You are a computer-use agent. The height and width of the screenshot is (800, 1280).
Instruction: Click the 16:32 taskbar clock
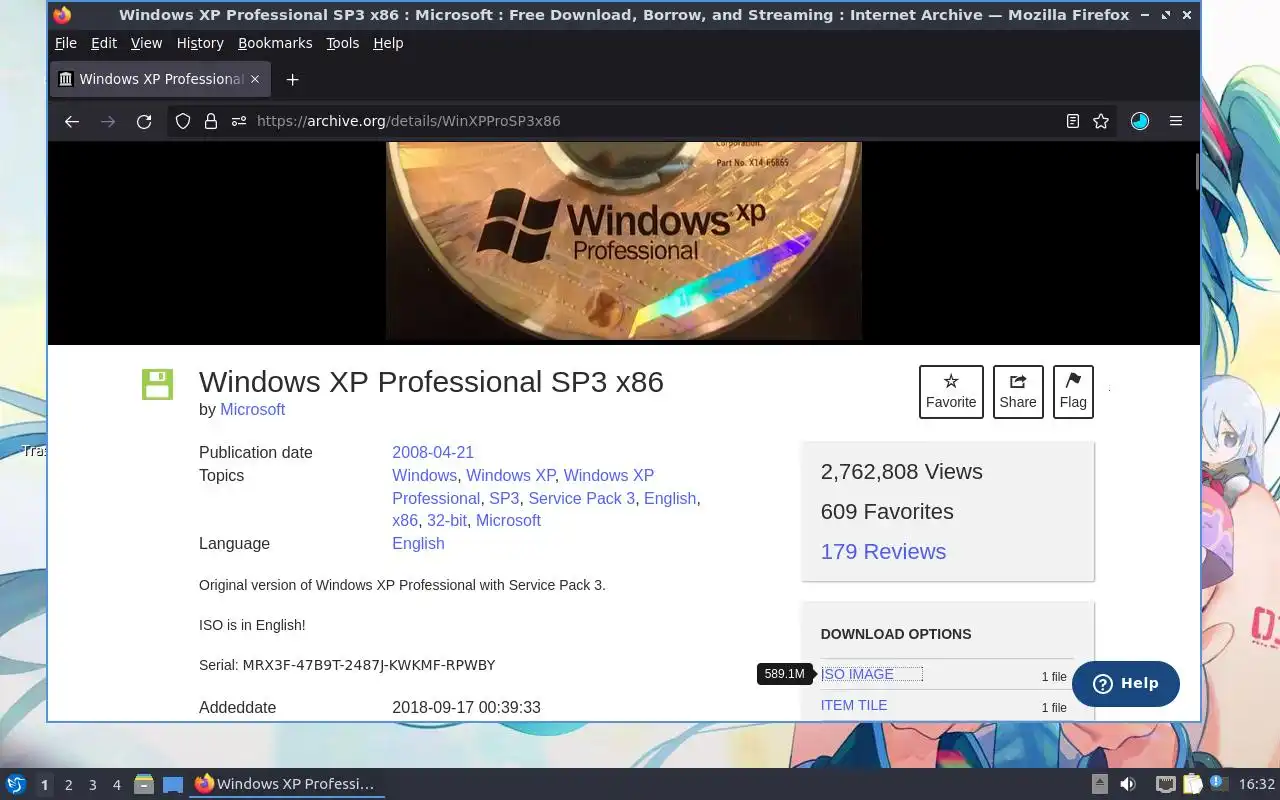(1257, 785)
